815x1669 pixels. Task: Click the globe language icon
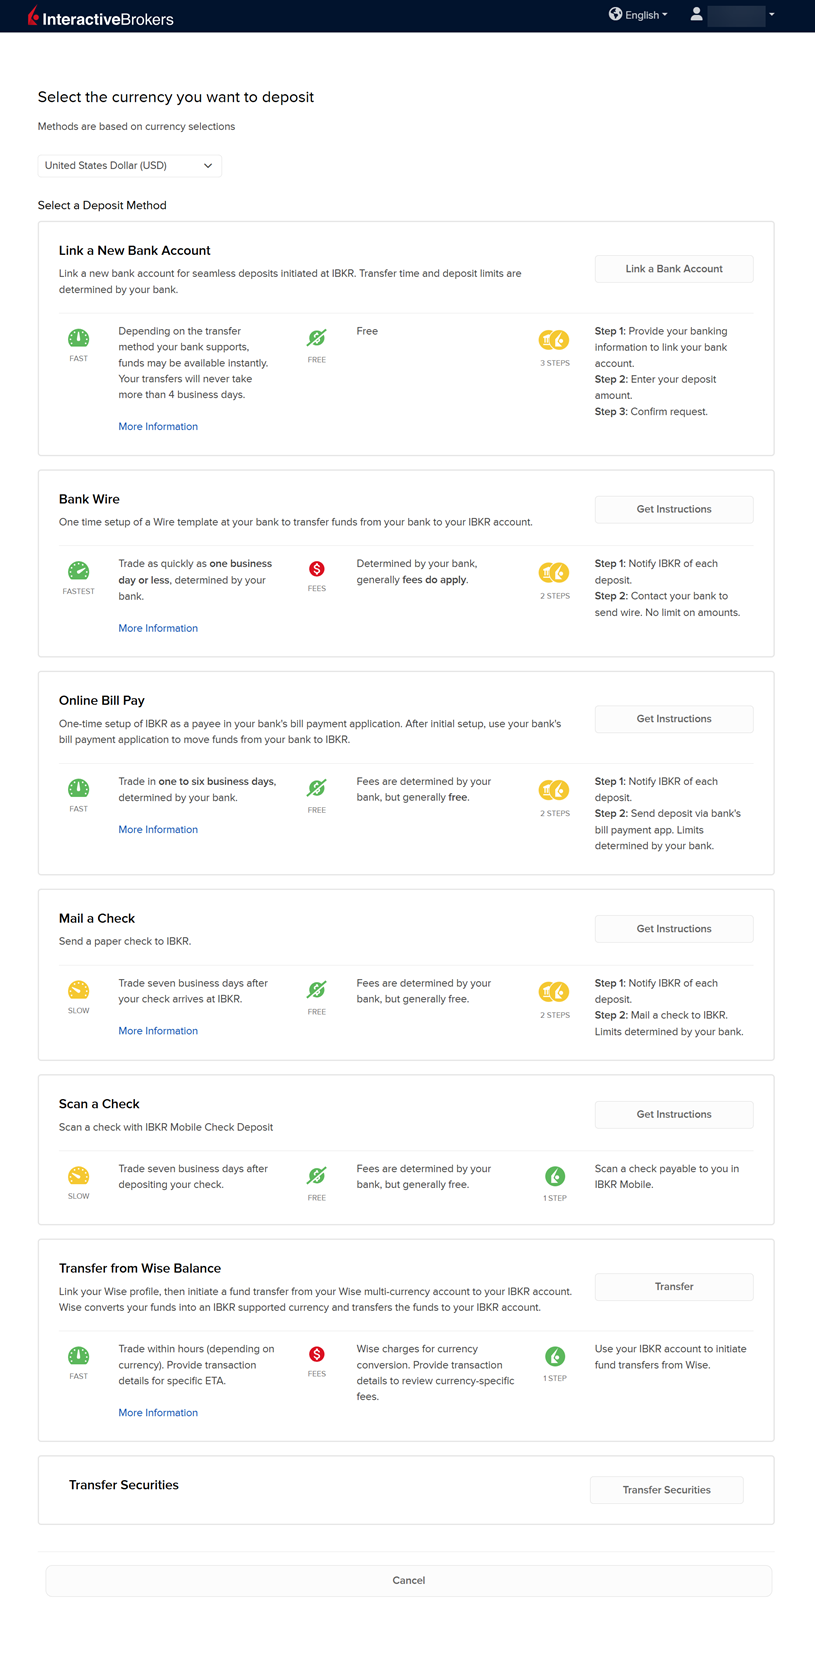point(615,14)
